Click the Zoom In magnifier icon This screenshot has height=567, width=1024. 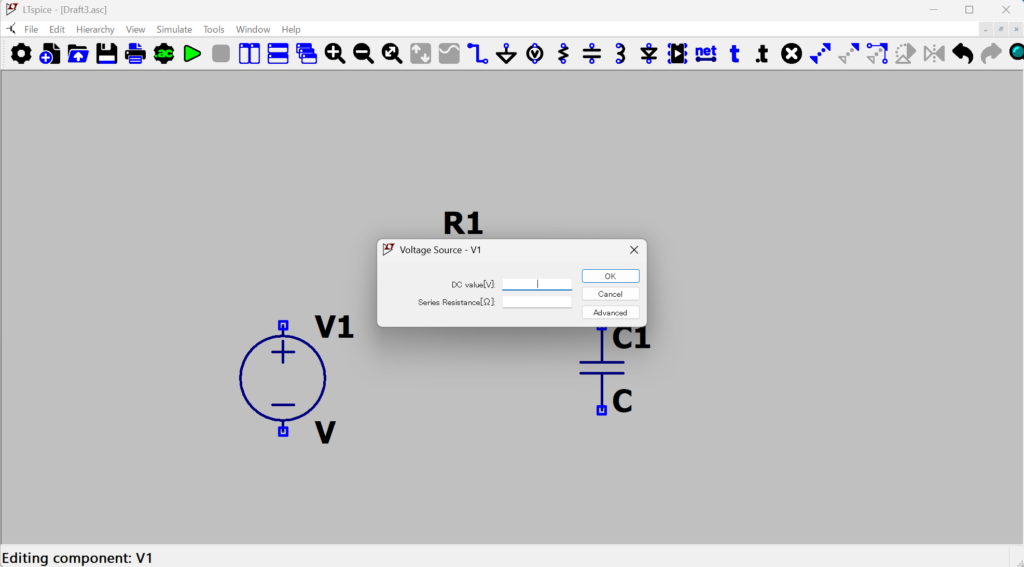point(335,53)
